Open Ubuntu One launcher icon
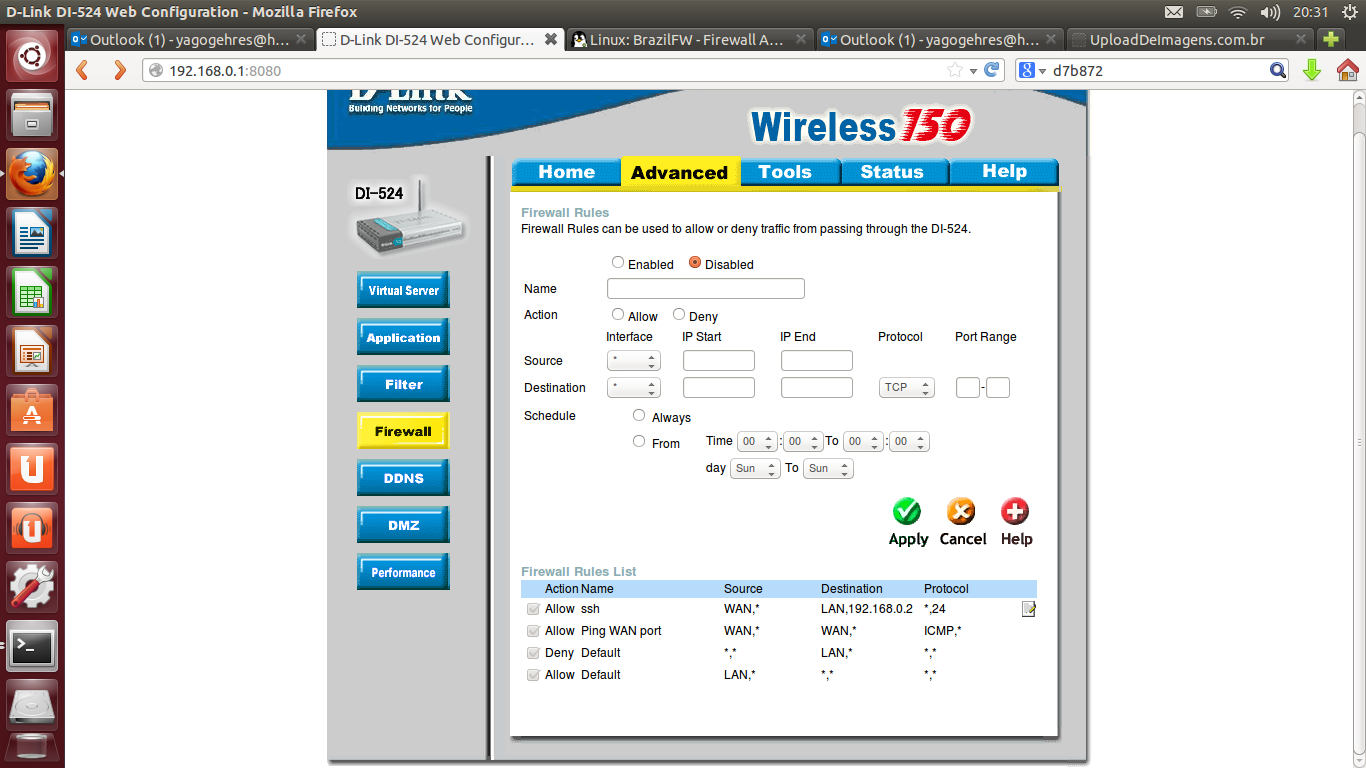Image resolution: width=1366 pixels, height=768 pixels. [32, 469]
